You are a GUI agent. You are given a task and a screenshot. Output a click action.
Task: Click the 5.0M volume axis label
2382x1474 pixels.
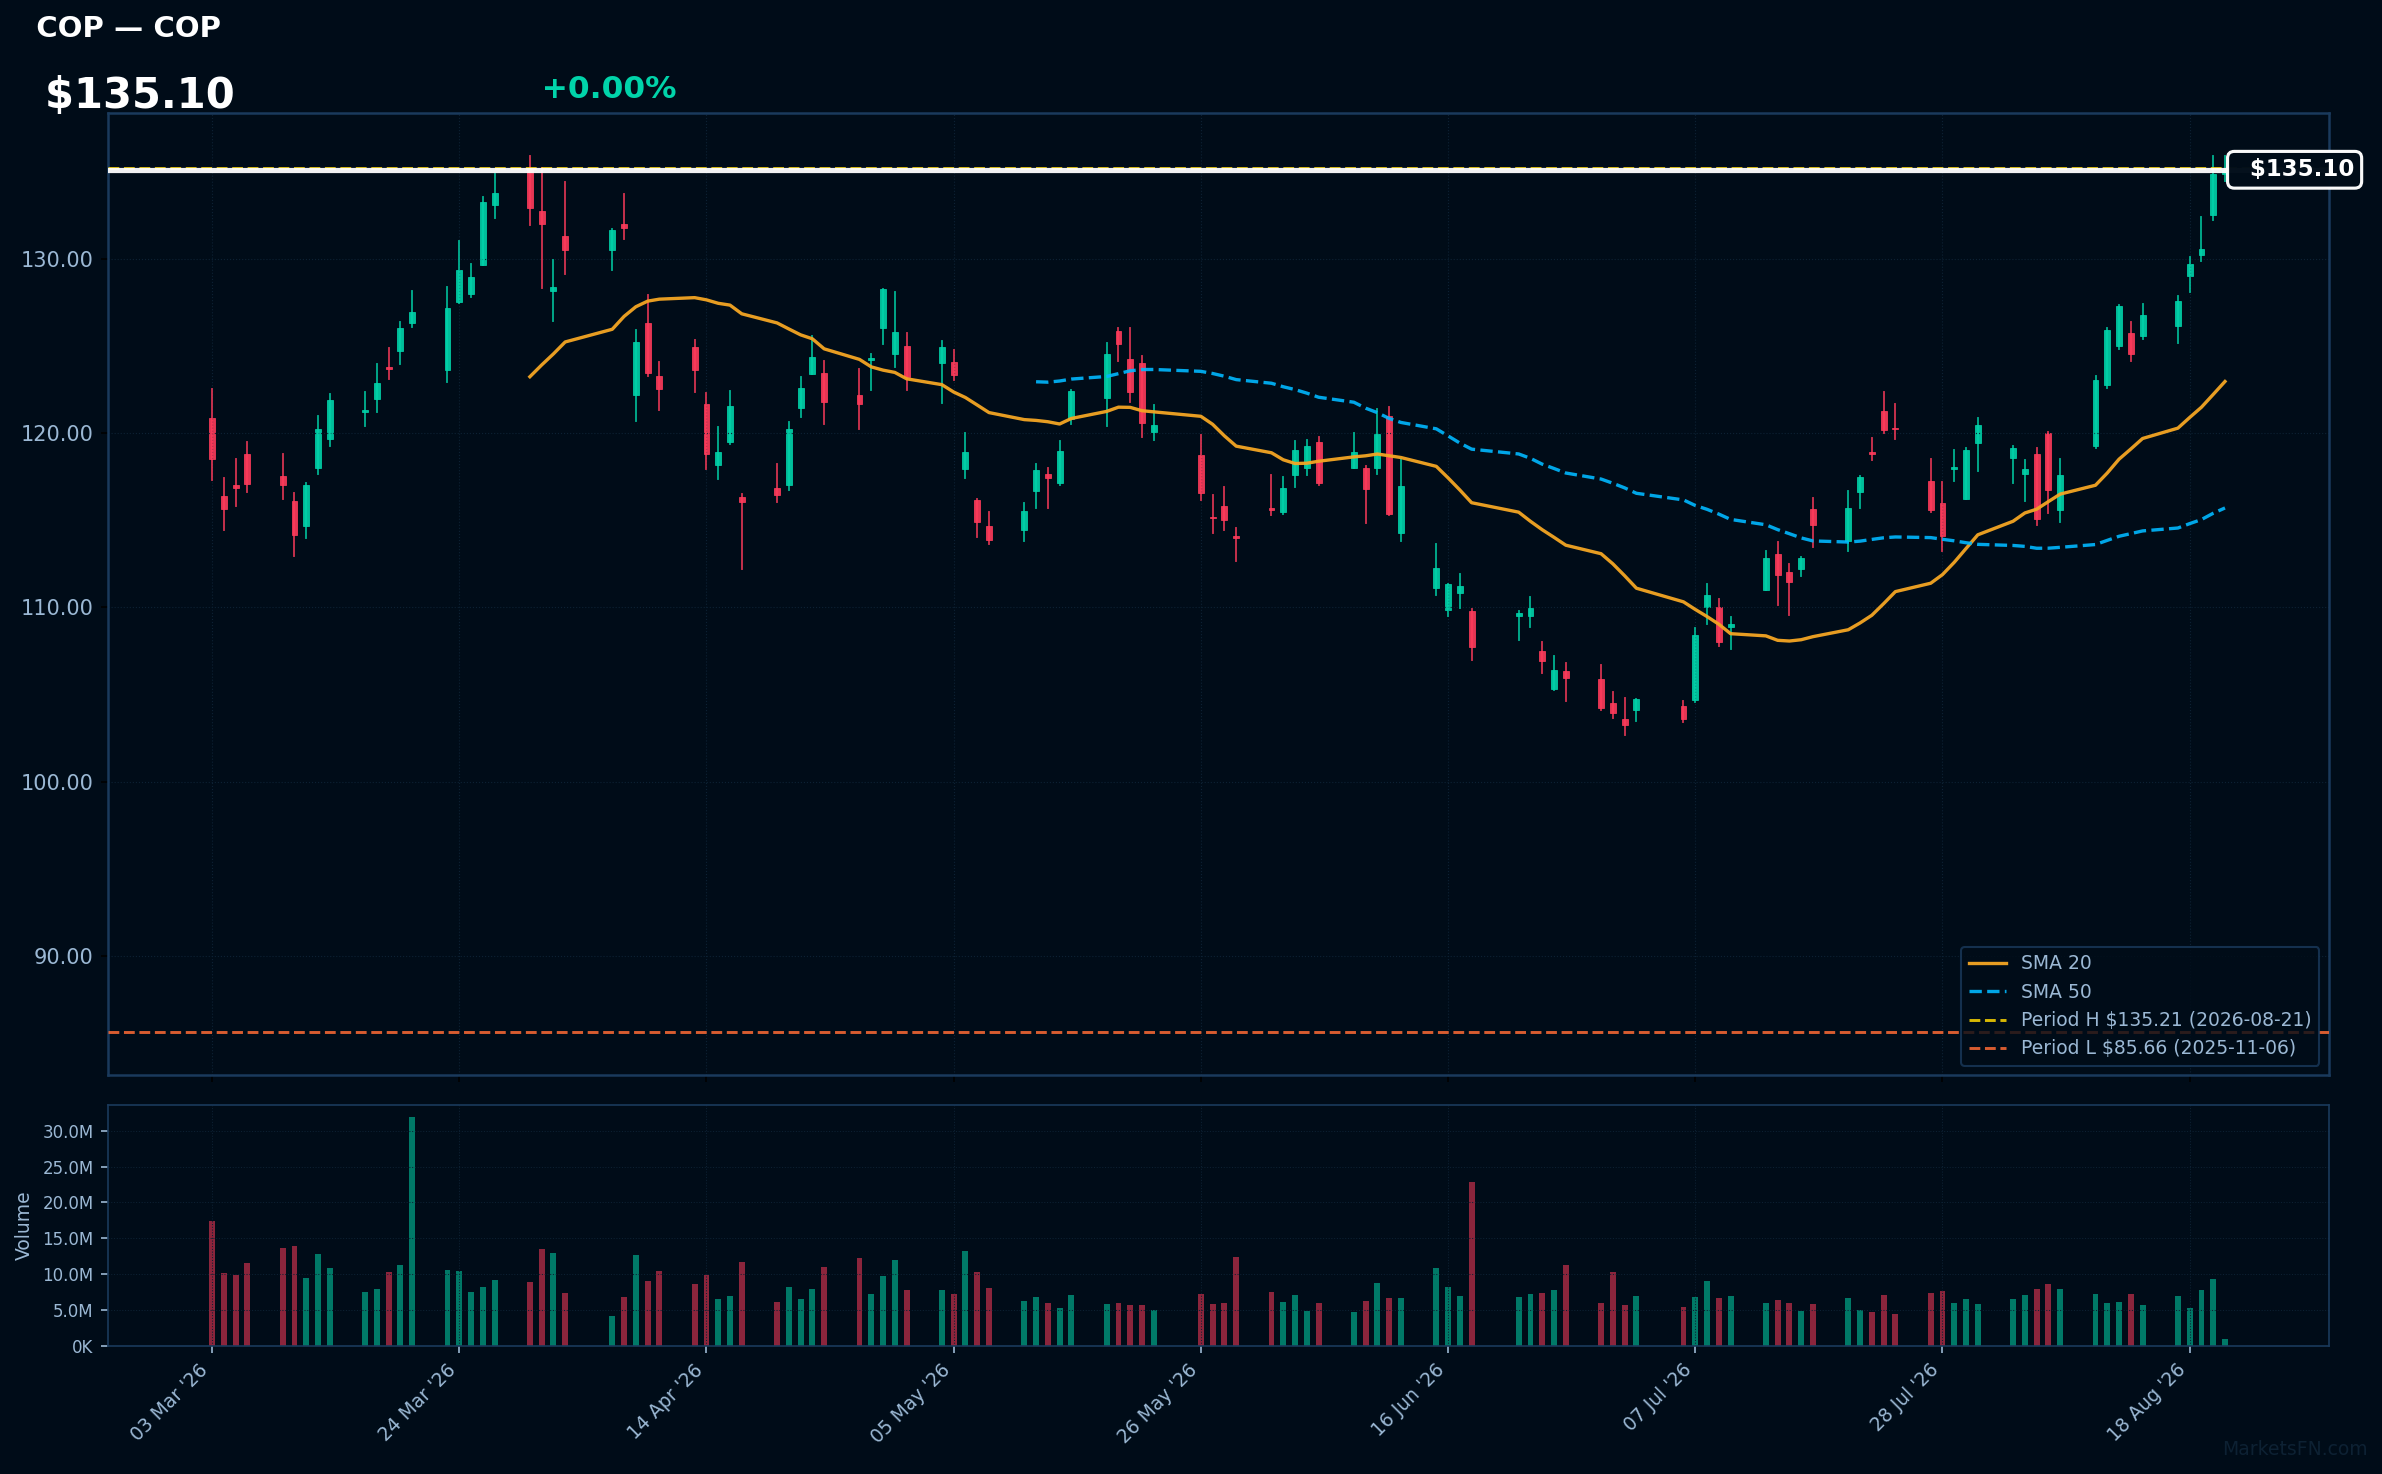click(x=72, y=1311)
